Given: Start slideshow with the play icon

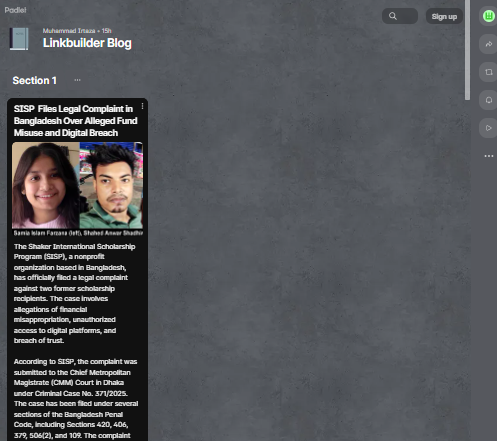Looking at the screenshot, I should pyautogui.click(x=489, y=128).
